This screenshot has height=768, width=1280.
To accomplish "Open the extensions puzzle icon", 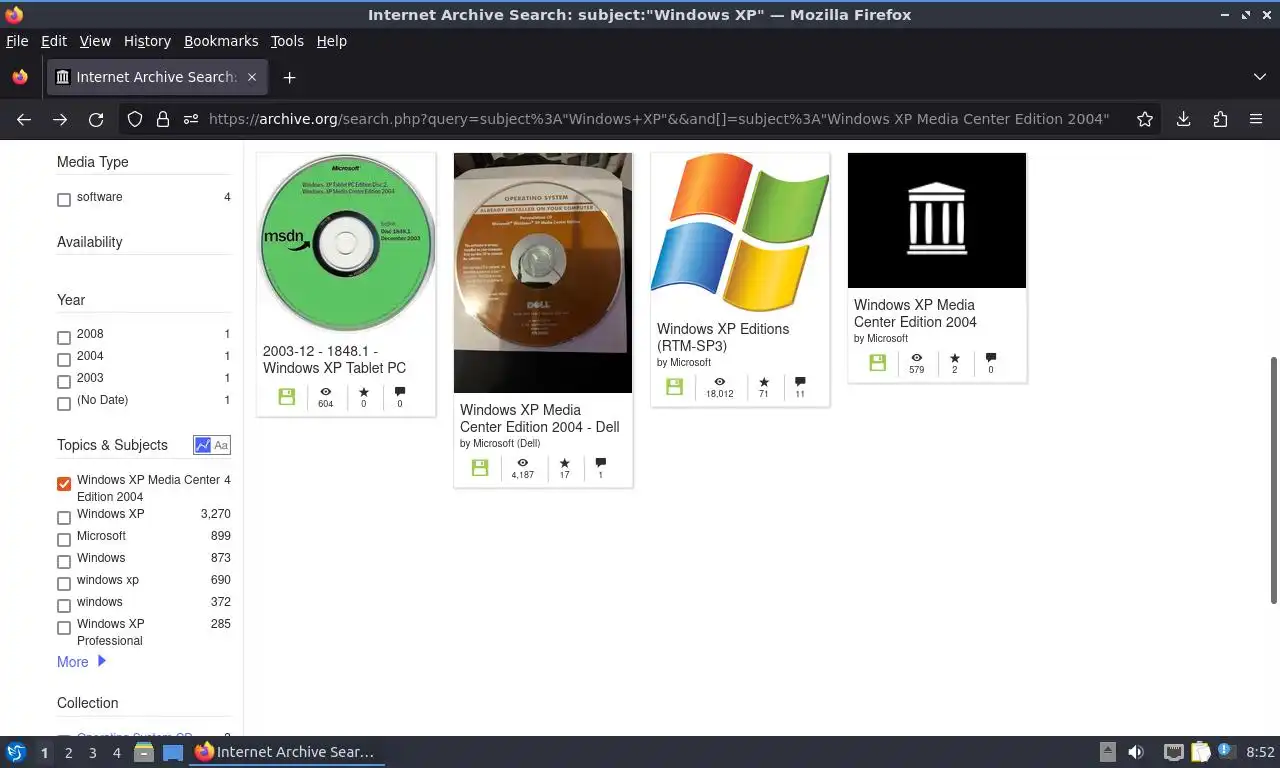I will click(1220, 119).
